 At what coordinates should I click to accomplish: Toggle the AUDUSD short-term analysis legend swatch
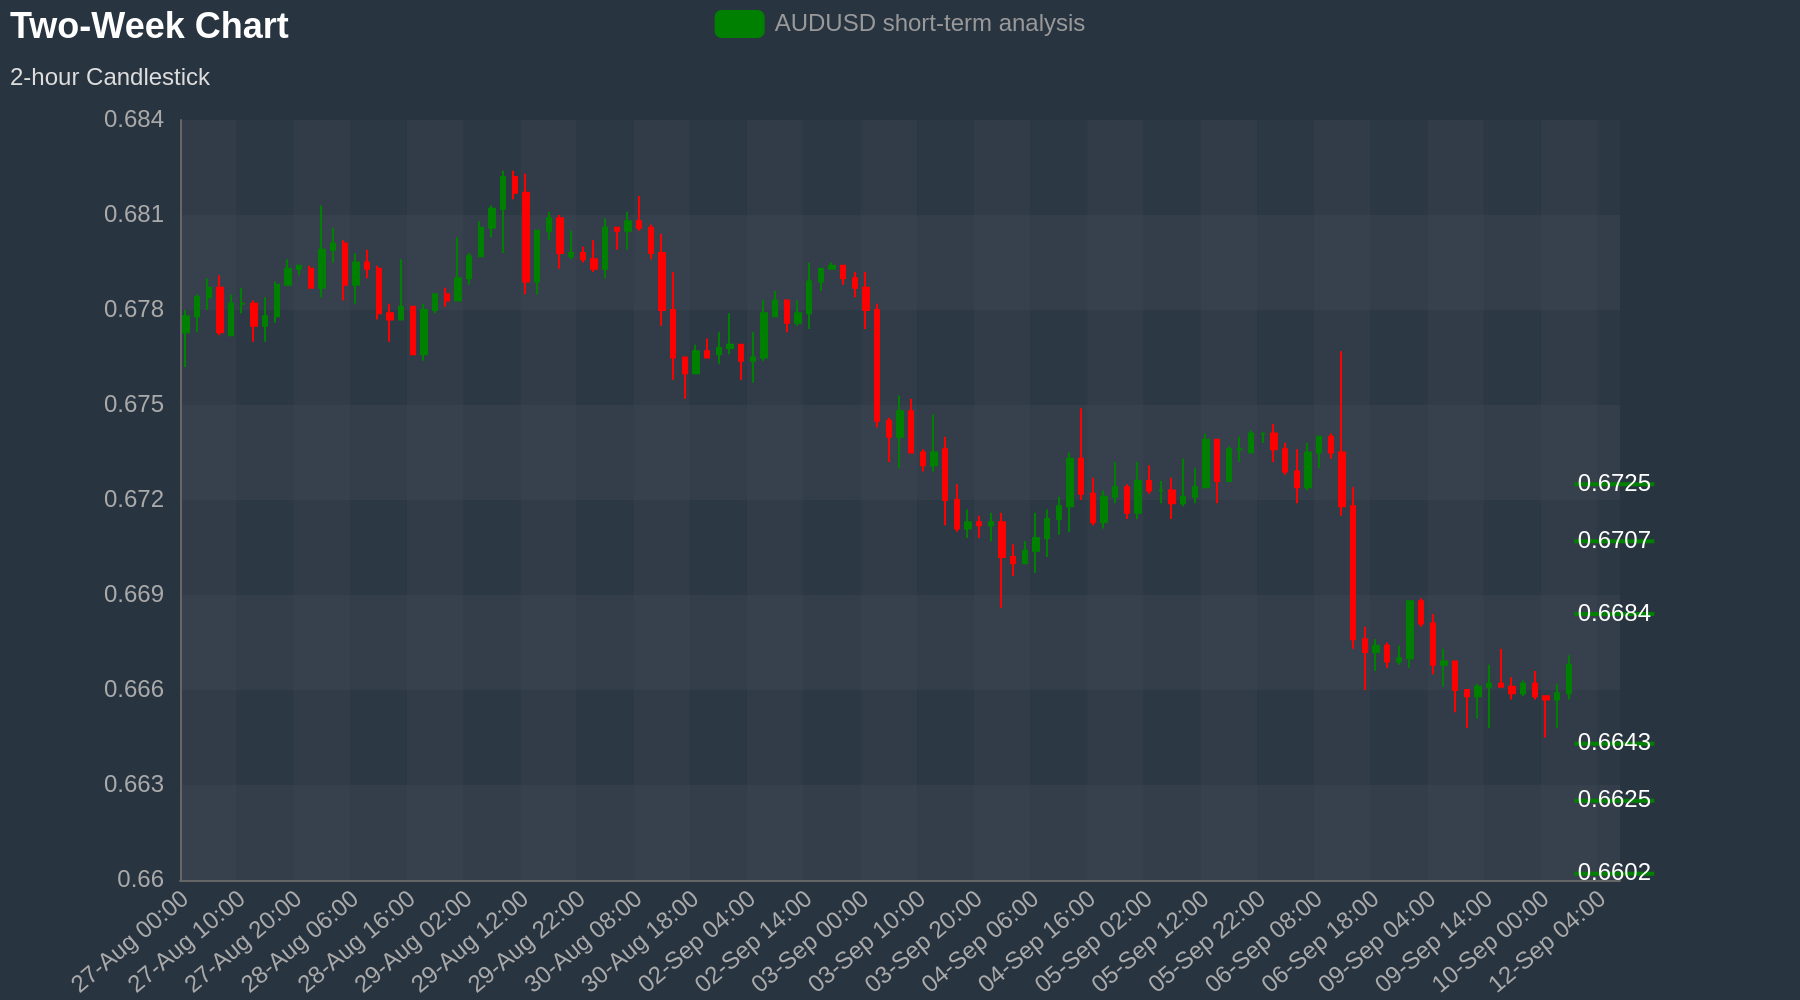point(739,24)
